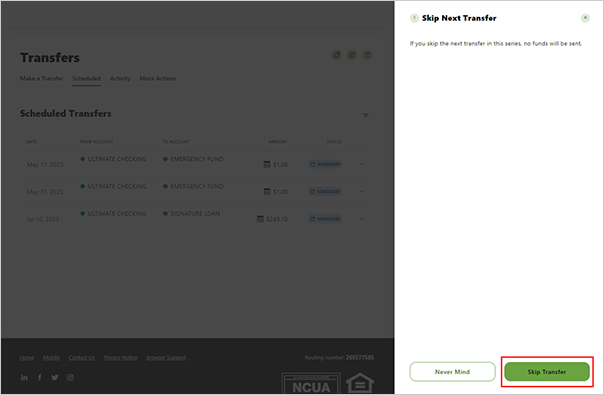Open the Contact Us footer link
The width and height of the screenshot is (604, 395).
click(81, 358)
